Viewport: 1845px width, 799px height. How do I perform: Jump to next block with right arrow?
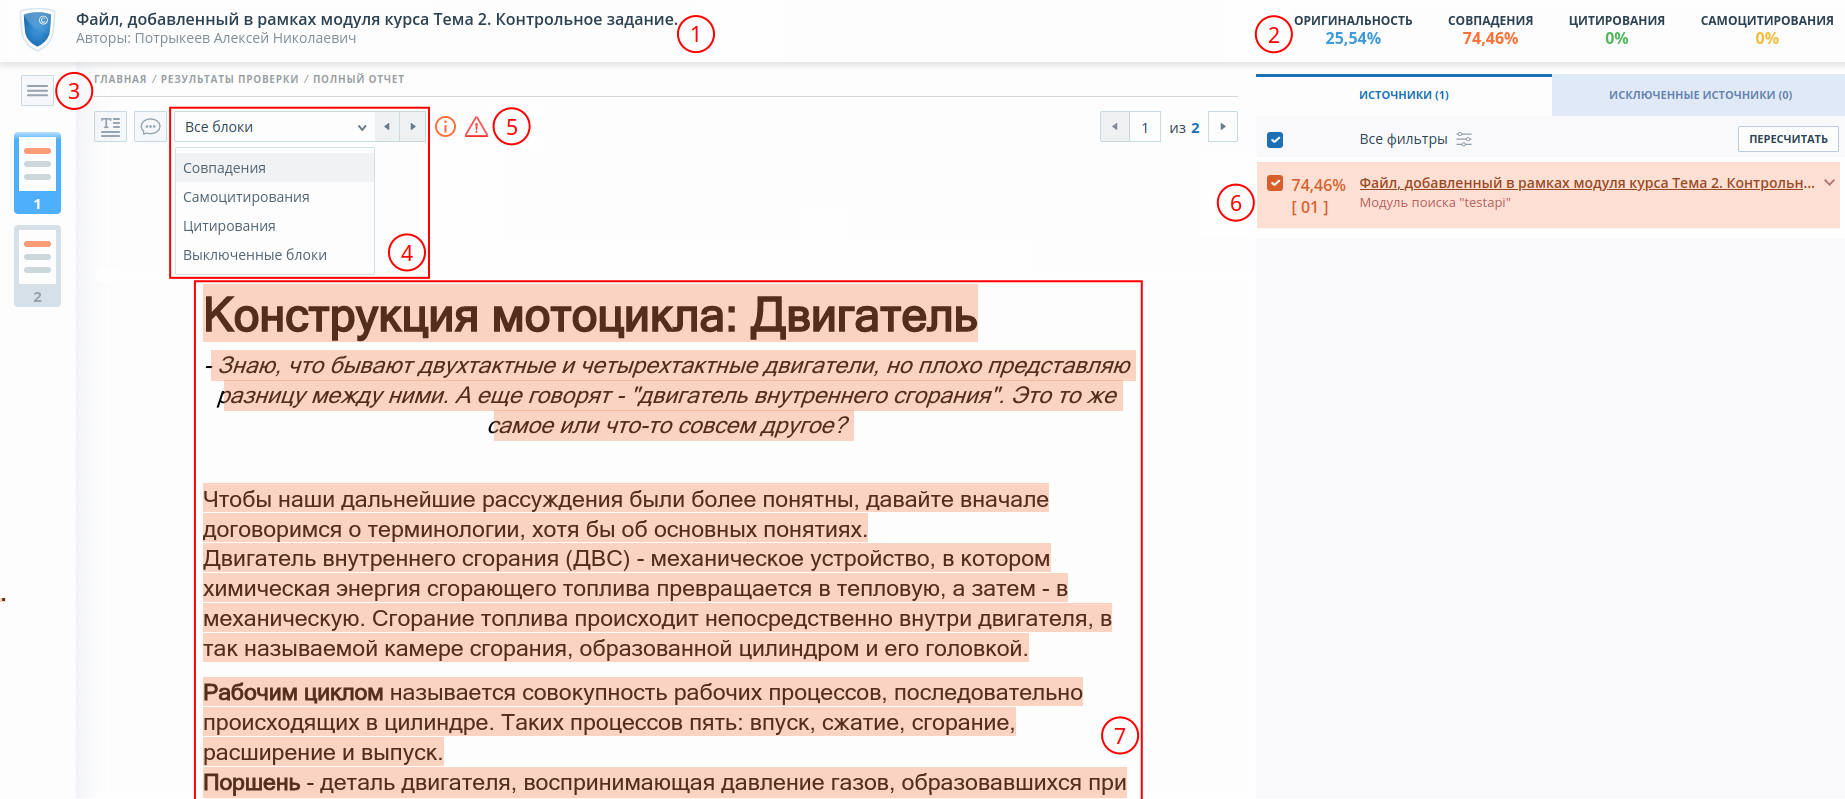pyautogui.click(x=413, y=127)
